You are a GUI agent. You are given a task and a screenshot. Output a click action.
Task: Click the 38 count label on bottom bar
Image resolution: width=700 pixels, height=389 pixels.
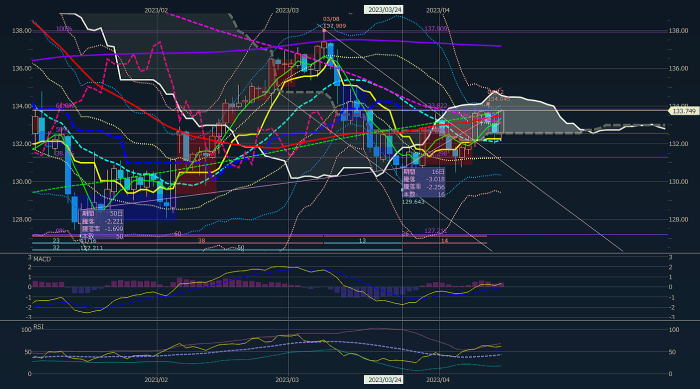pos(201,241)
